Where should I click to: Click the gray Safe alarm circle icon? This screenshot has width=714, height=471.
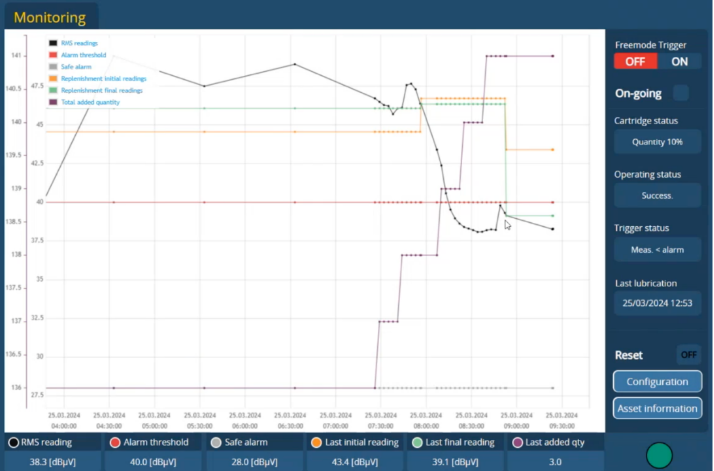coord(216,442)
